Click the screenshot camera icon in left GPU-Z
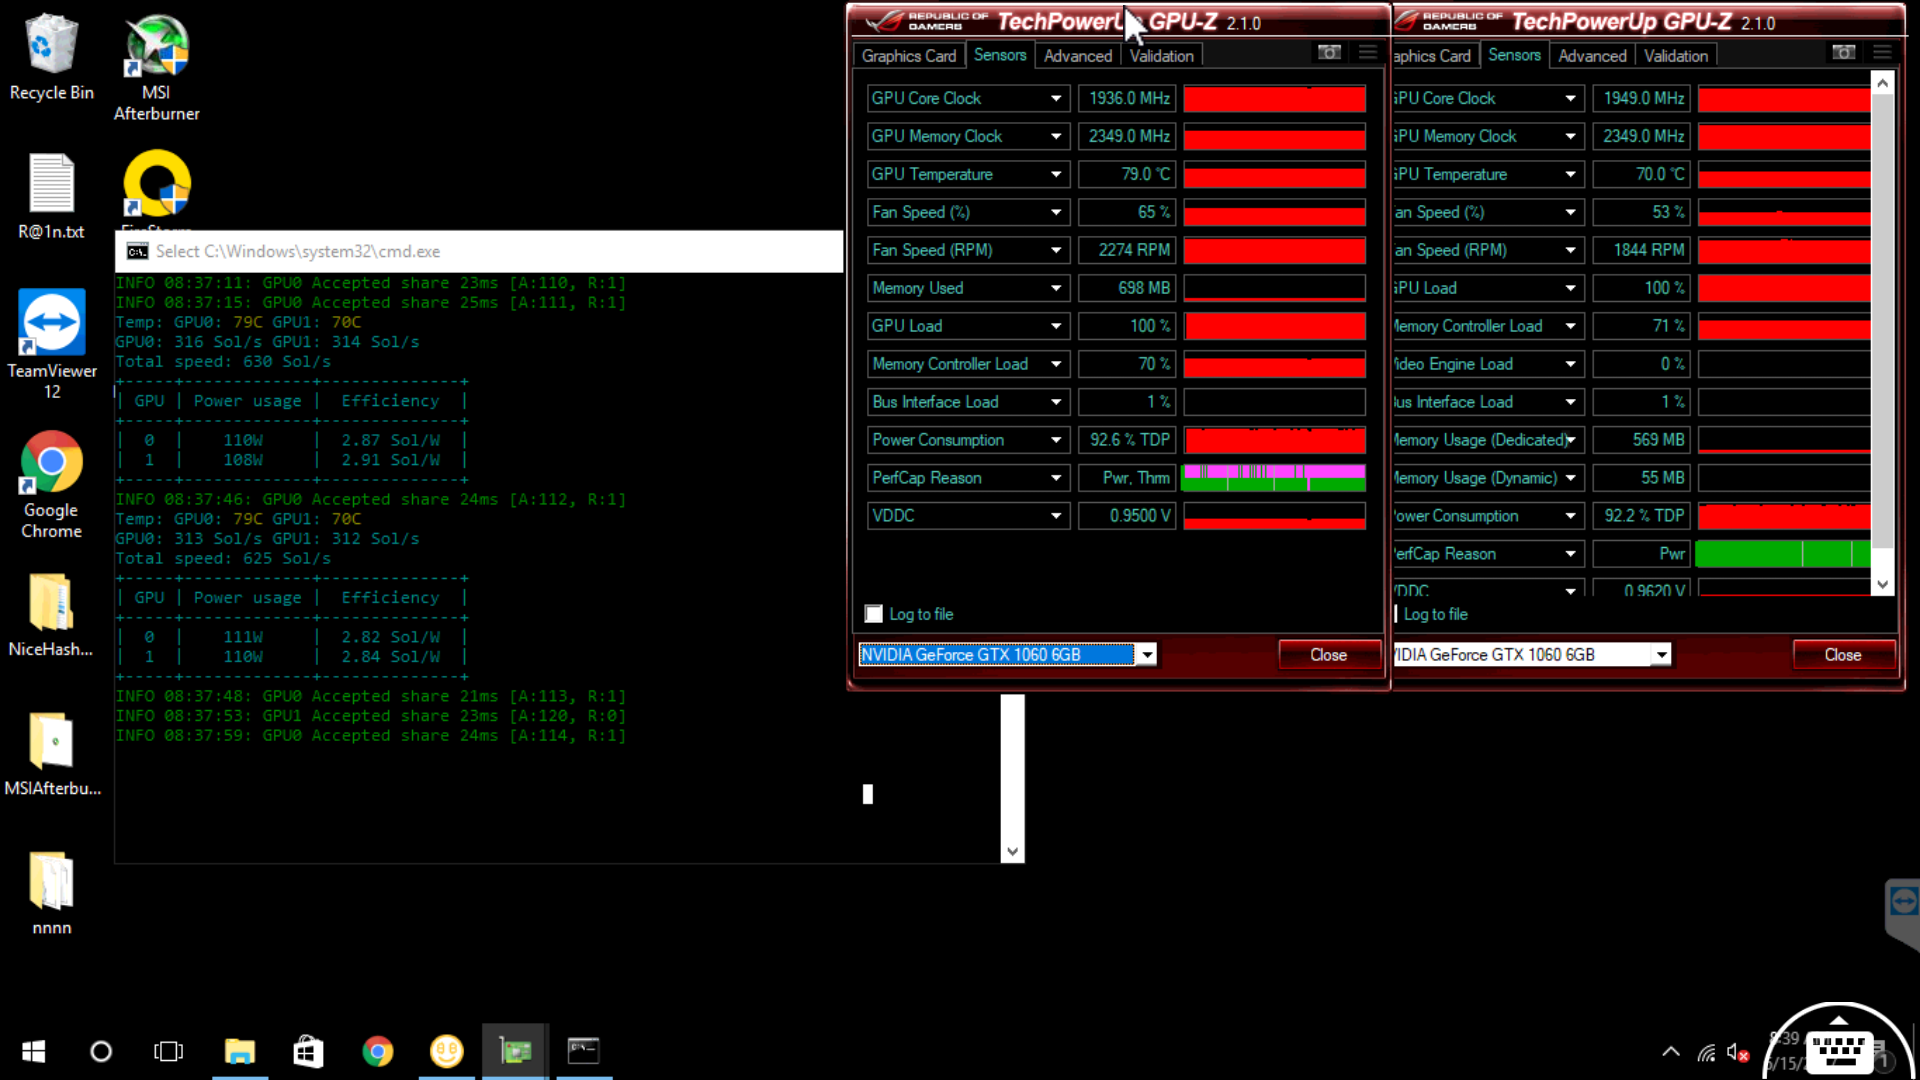The height and width of the screenshot is (1080, 1920). pyautogui.click(x=1329, y=52)
